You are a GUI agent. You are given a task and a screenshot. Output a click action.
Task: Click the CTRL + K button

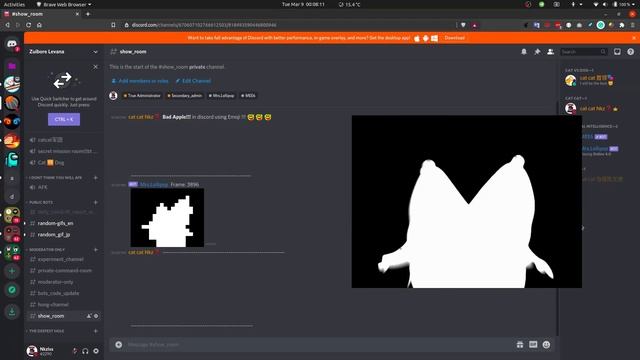point(64,119)
